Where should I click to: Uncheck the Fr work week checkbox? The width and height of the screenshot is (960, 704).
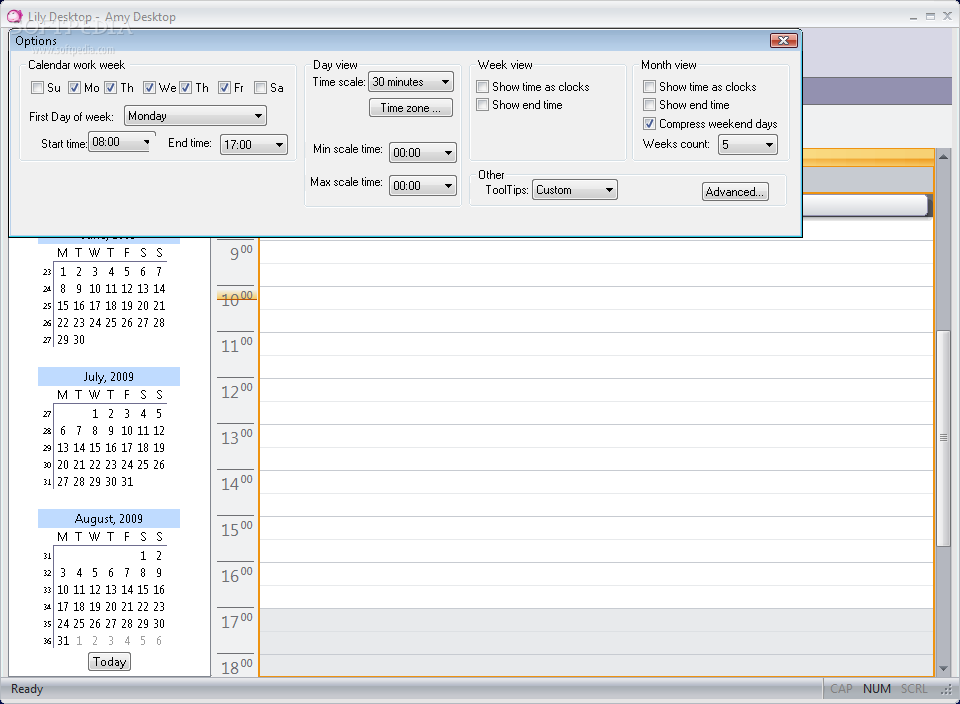224,88
